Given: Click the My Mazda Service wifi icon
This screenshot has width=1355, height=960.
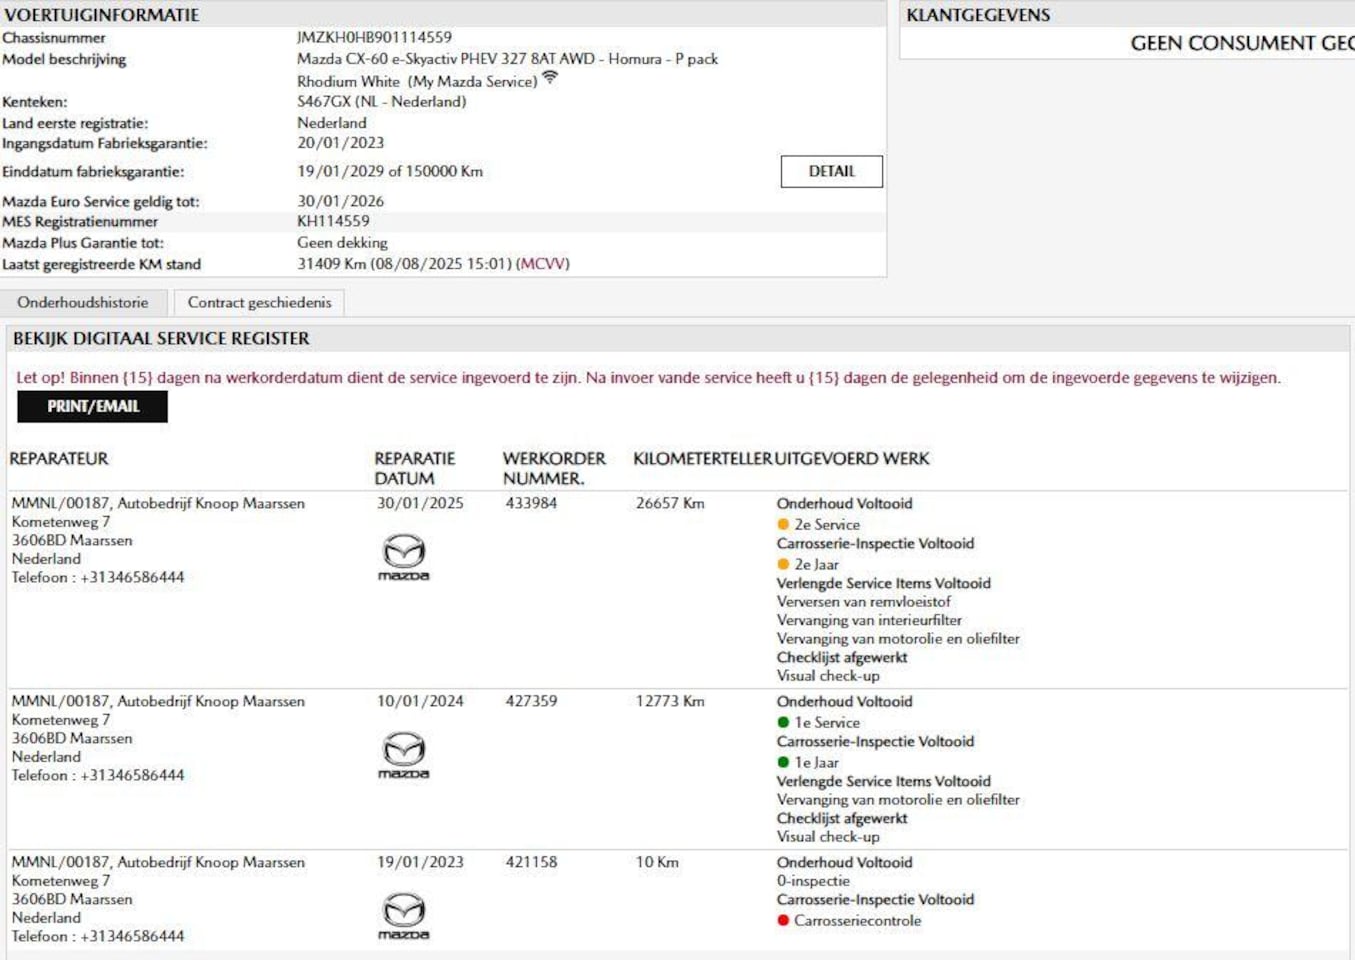Looking at the screenshot, I should pyautogui.click(x=550, y=78).
